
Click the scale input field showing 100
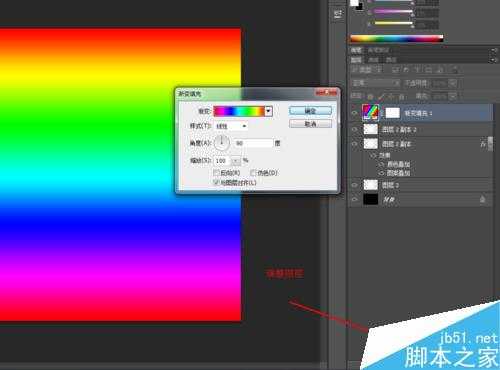pyautogui.click(x=222, y=161)
